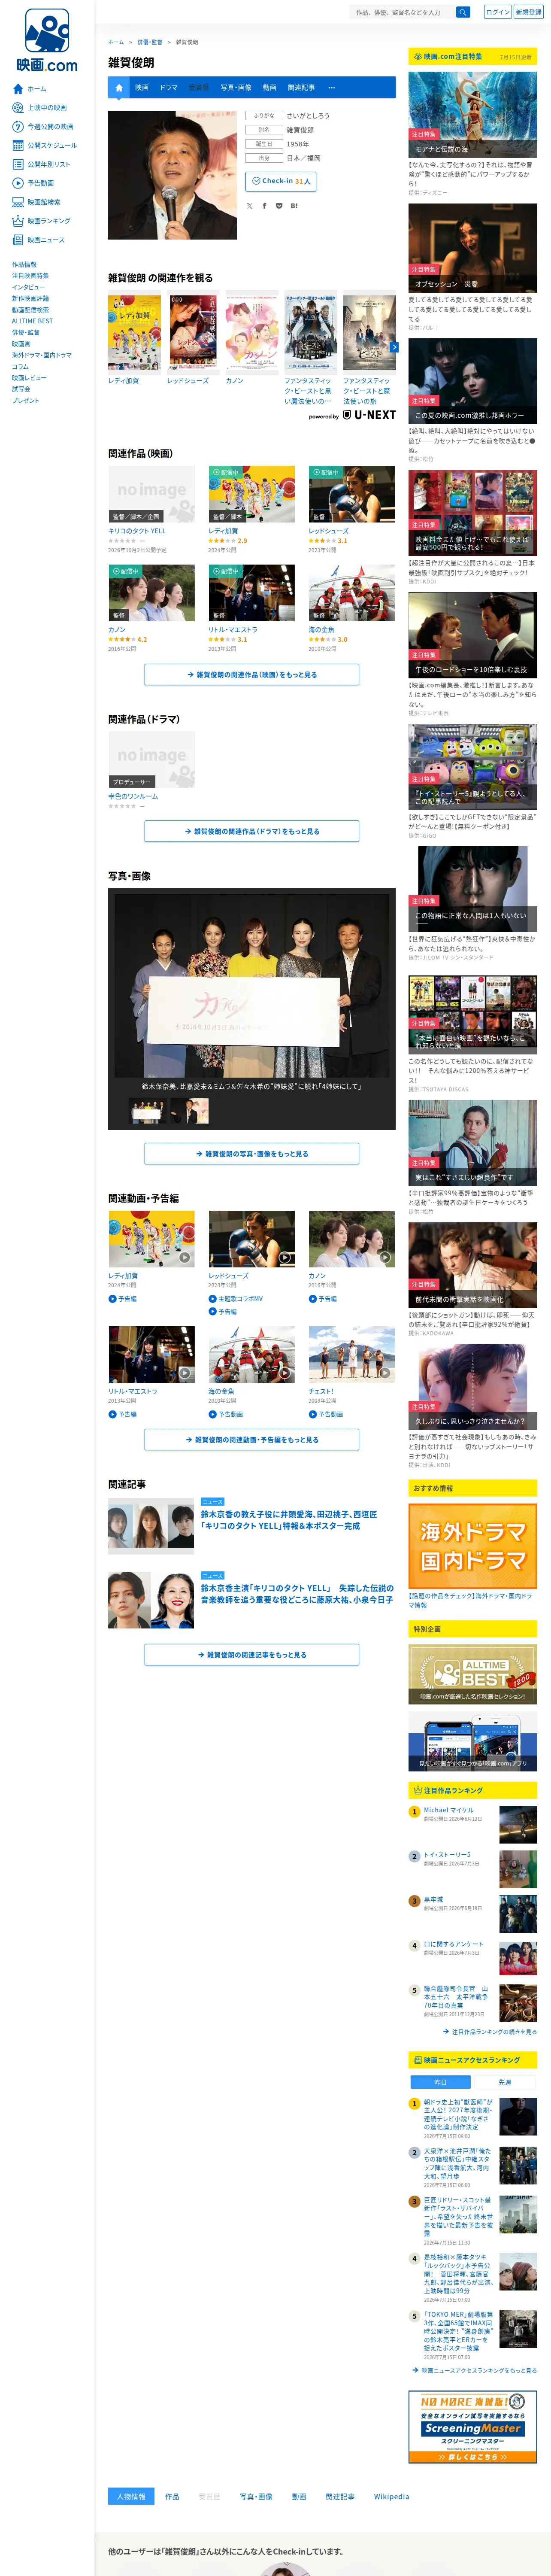Switch to the 動画 tab
The width and height of the screenshot is (551, 2576).
click(270, 88)
